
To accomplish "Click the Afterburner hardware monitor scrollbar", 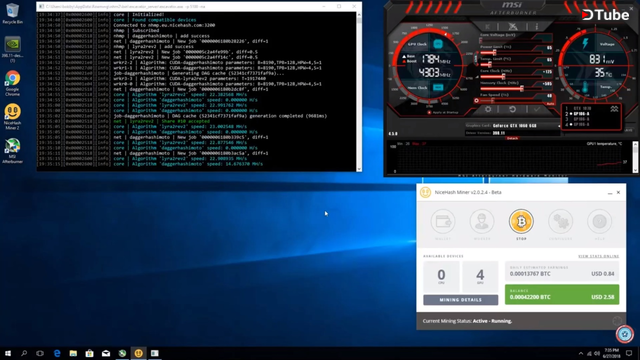I will click(x=635, y=157).
